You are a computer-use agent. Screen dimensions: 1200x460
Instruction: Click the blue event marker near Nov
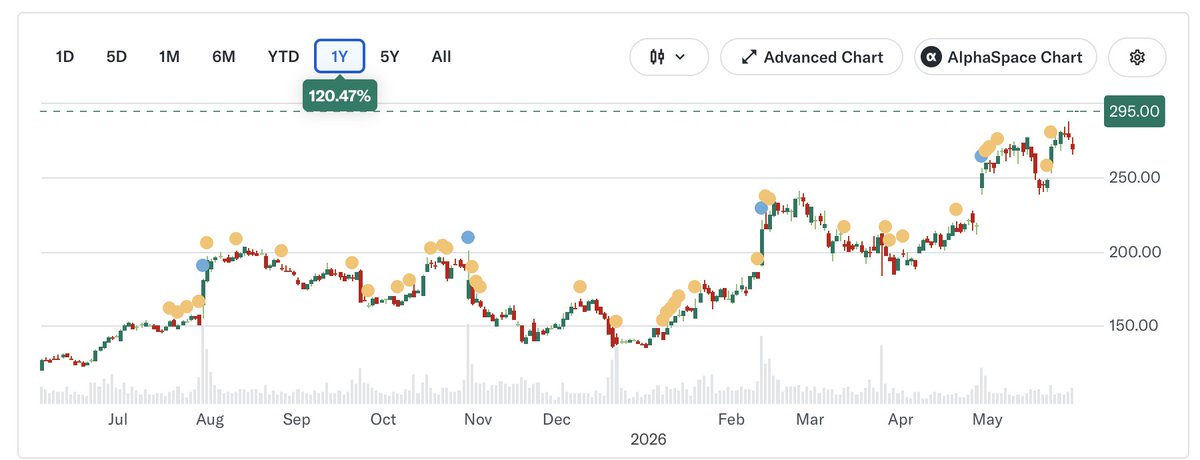click(x=468, y=237)
